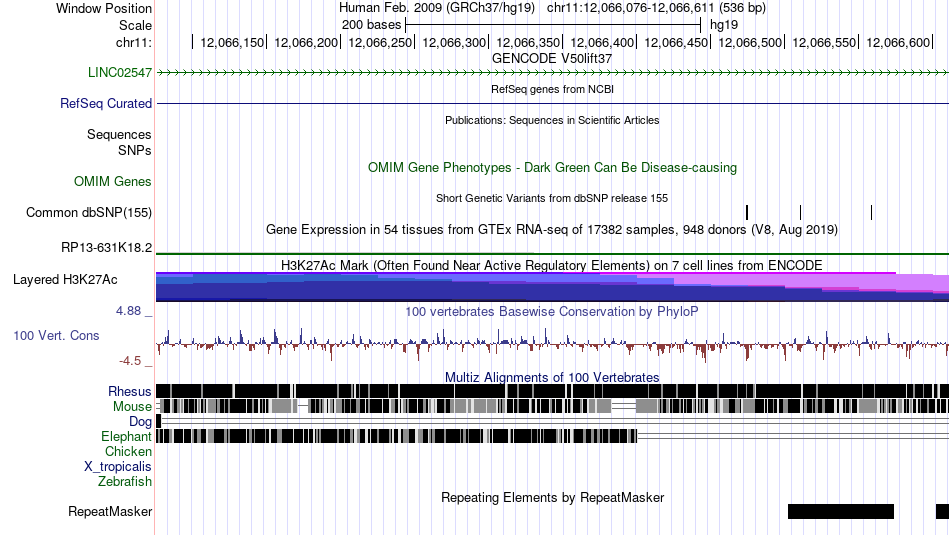Click the SNPs publications track label
This screenshot has height=535, width=950.
tap(135, 150)
